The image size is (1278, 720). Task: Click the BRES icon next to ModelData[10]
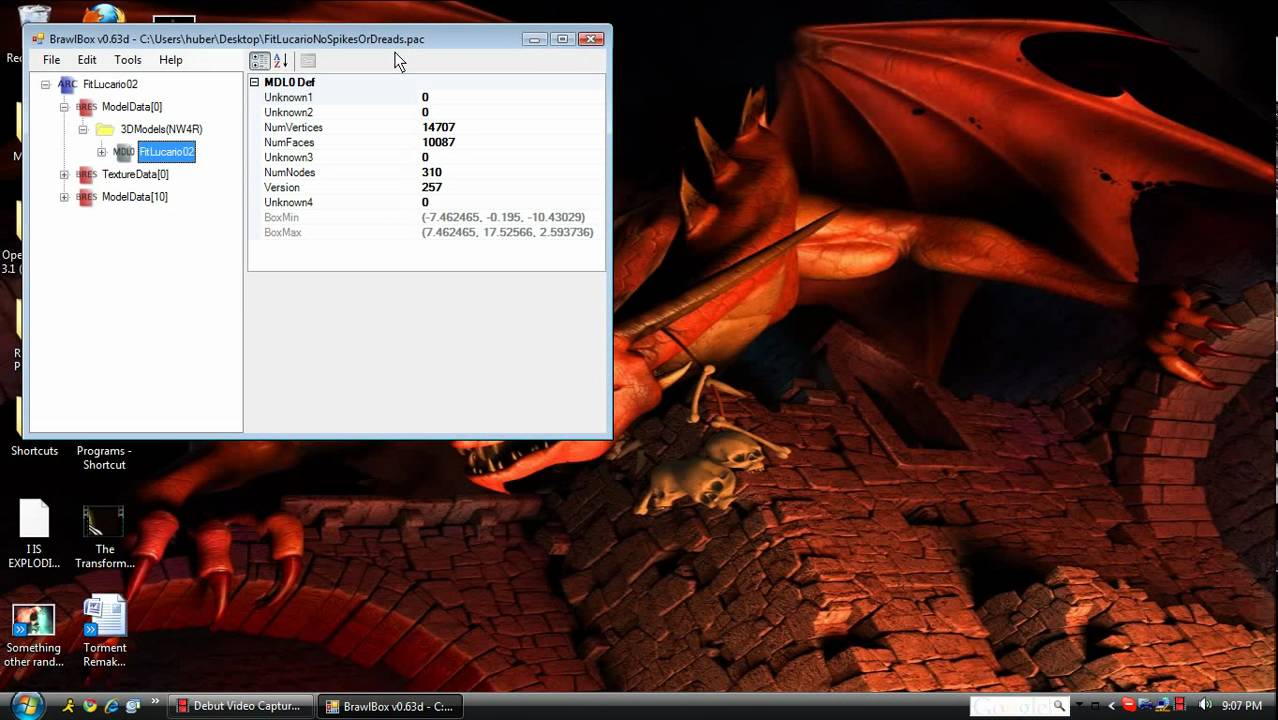pyautogui.click(x=86, y=197)
